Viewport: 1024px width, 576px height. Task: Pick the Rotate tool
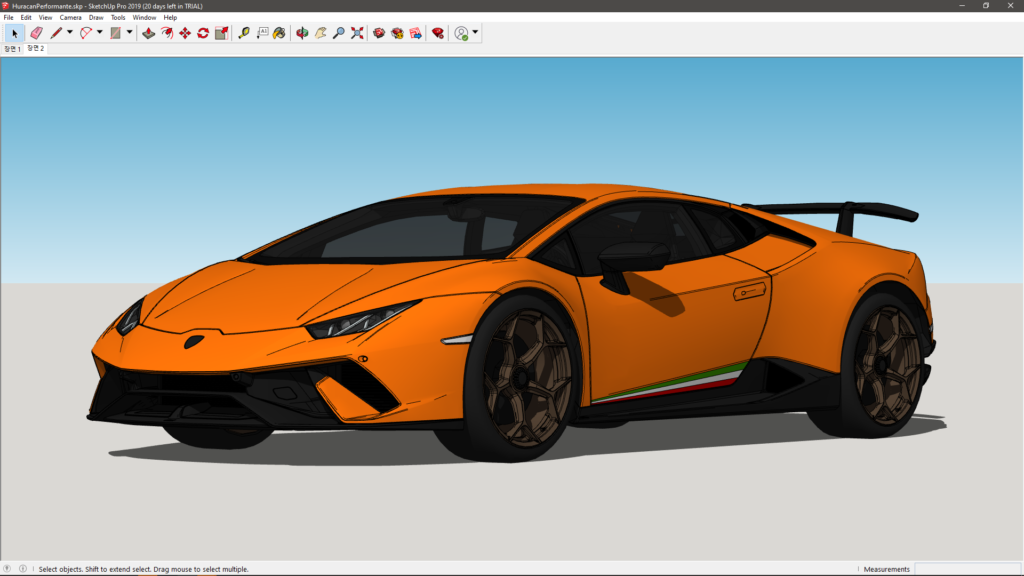(x=203, y=33)
